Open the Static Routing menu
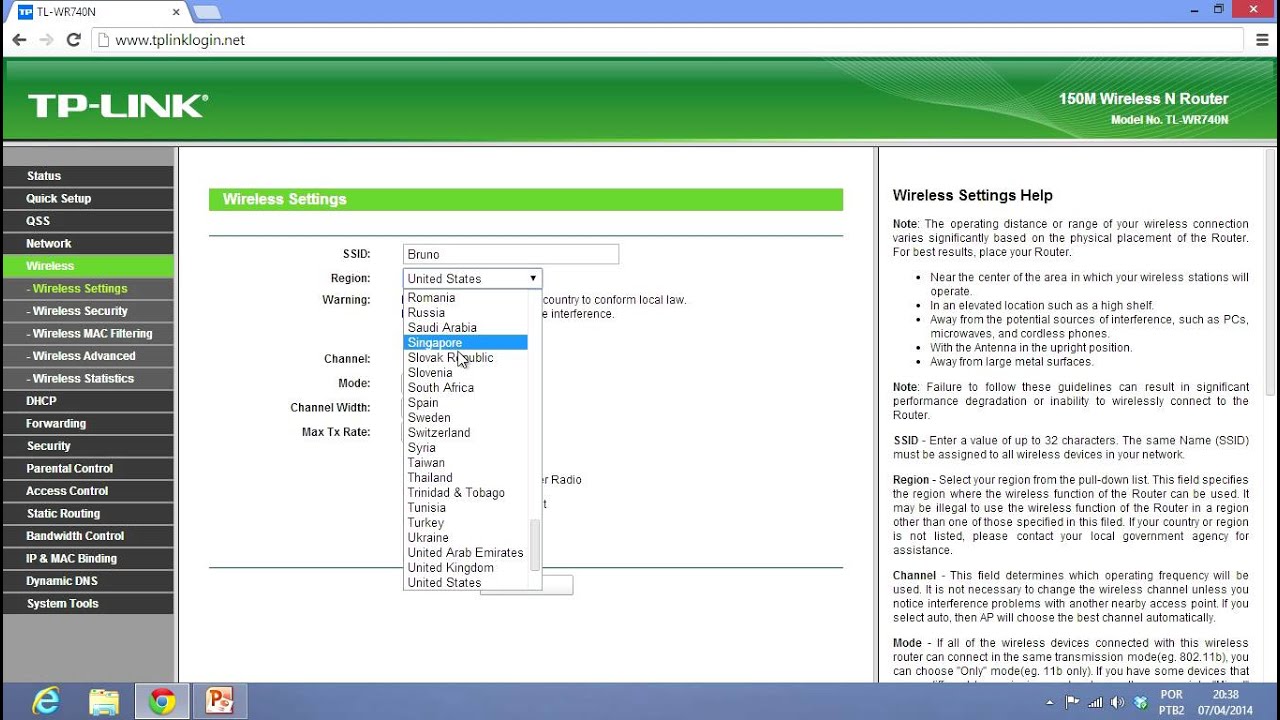 point(88,514)
